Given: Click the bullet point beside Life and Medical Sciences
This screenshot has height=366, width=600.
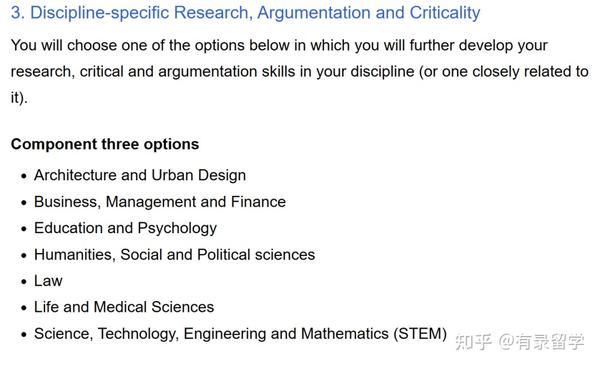Looking at the screenshot, I should point(24,308).
